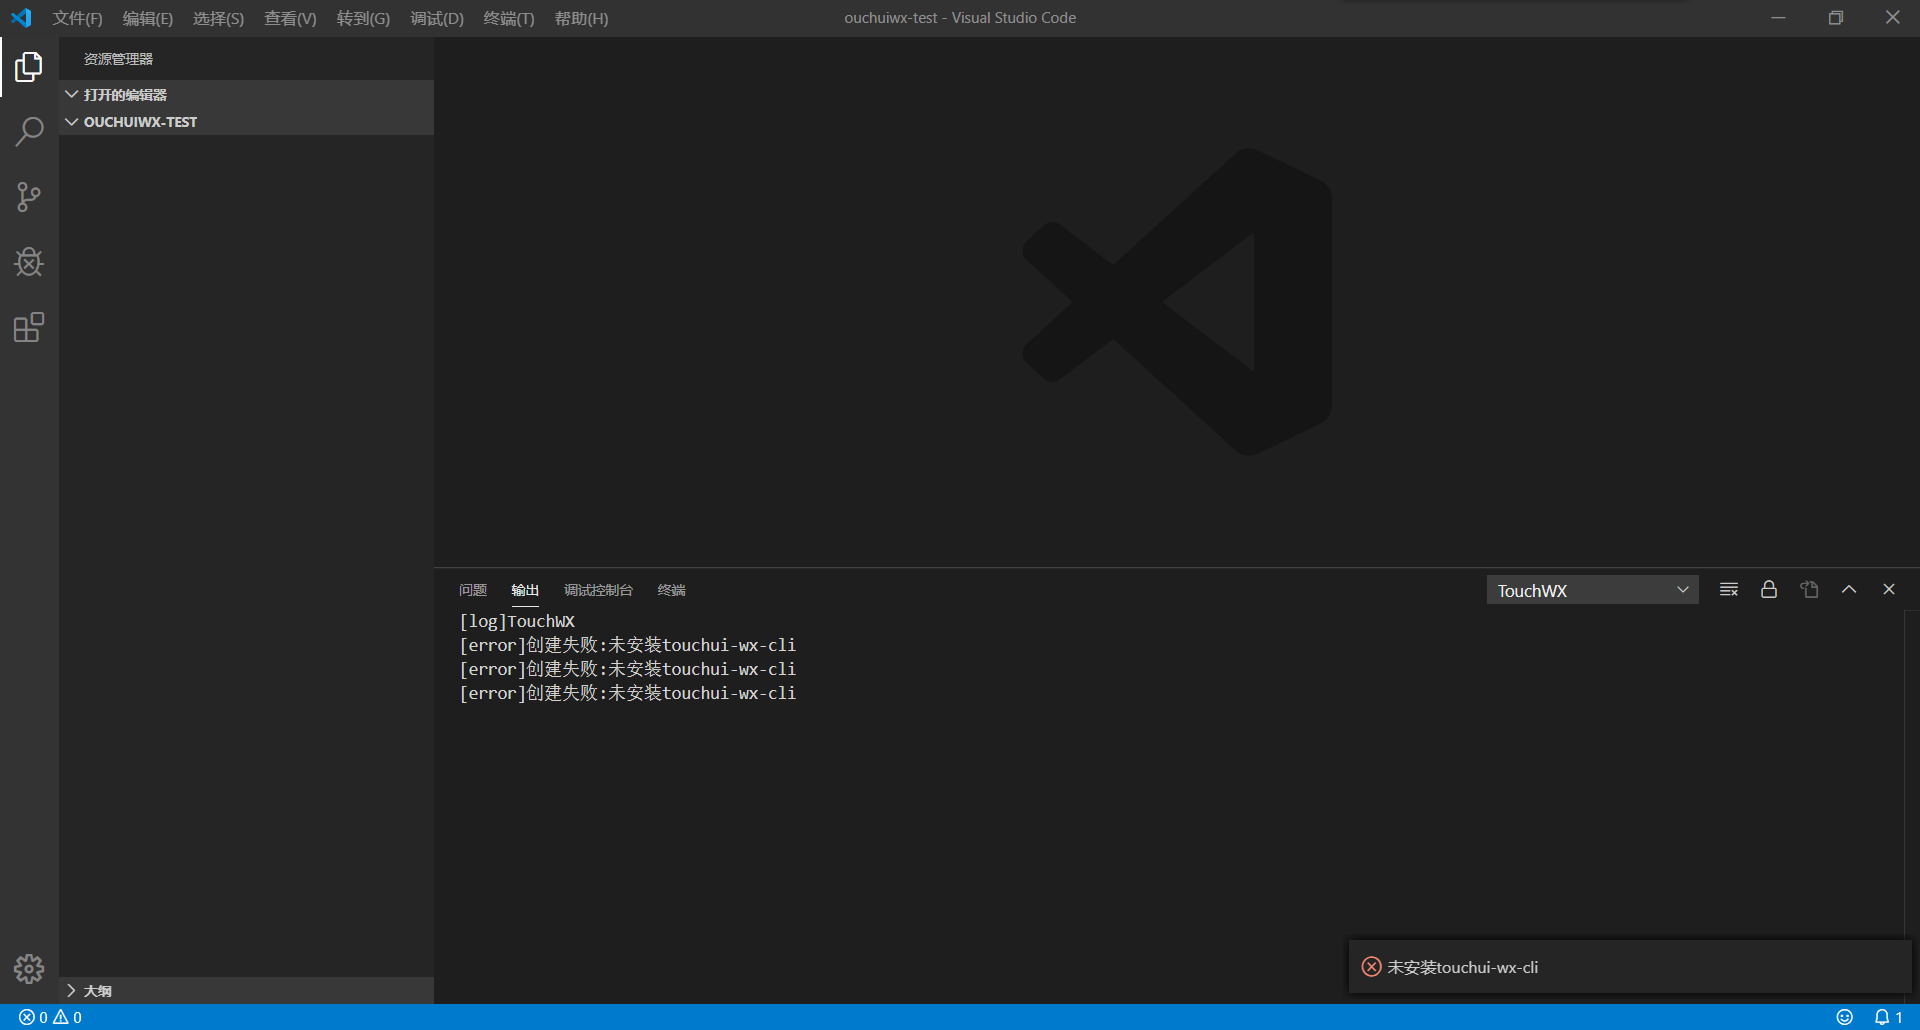The height and width of the screenshot is (1030, 1920).
Task: Open the 选择(S) menu
Action: click(x=218, y=18)
